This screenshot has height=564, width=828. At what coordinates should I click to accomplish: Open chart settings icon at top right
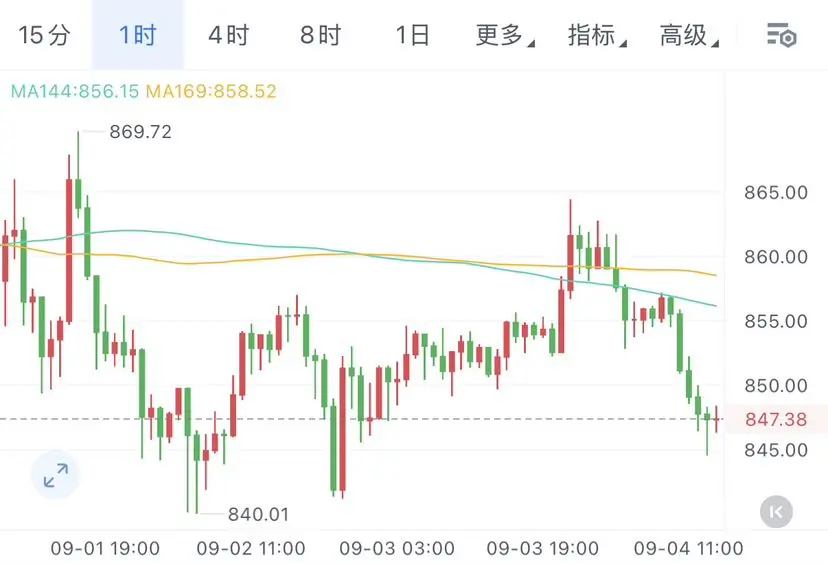coord(781,35)
